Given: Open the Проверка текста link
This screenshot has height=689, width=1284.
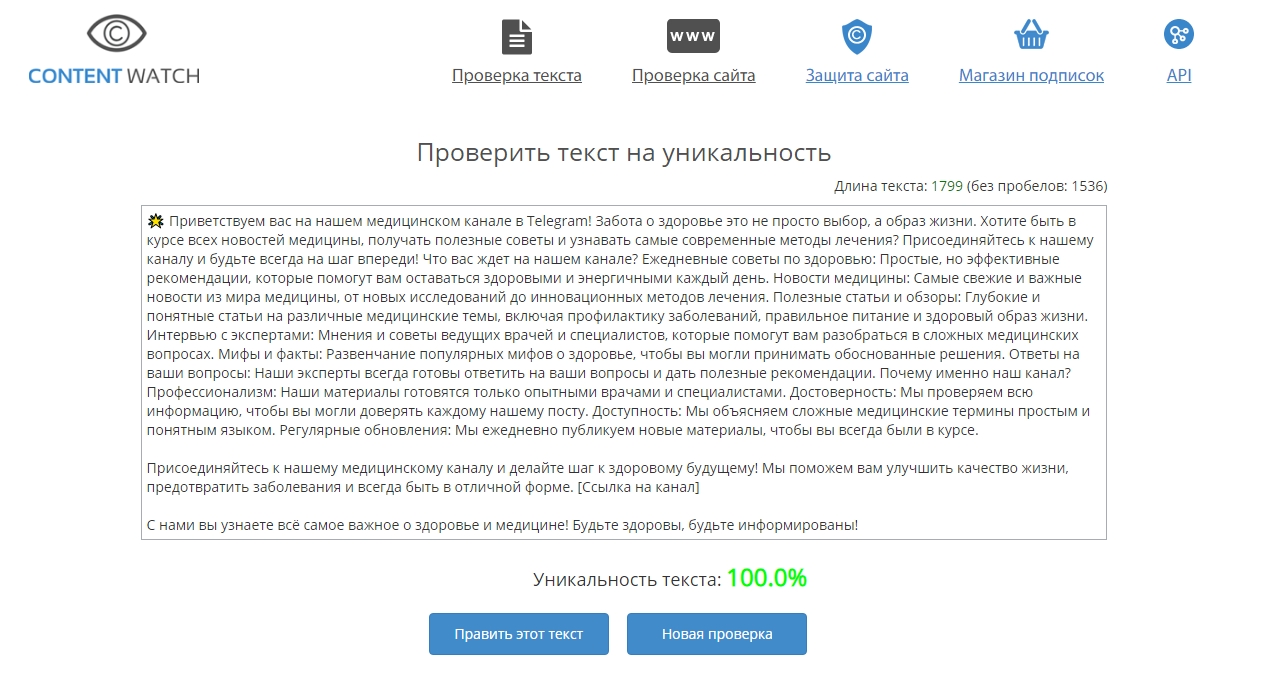Looking at the screenshot, I should [x=516, y=76].
